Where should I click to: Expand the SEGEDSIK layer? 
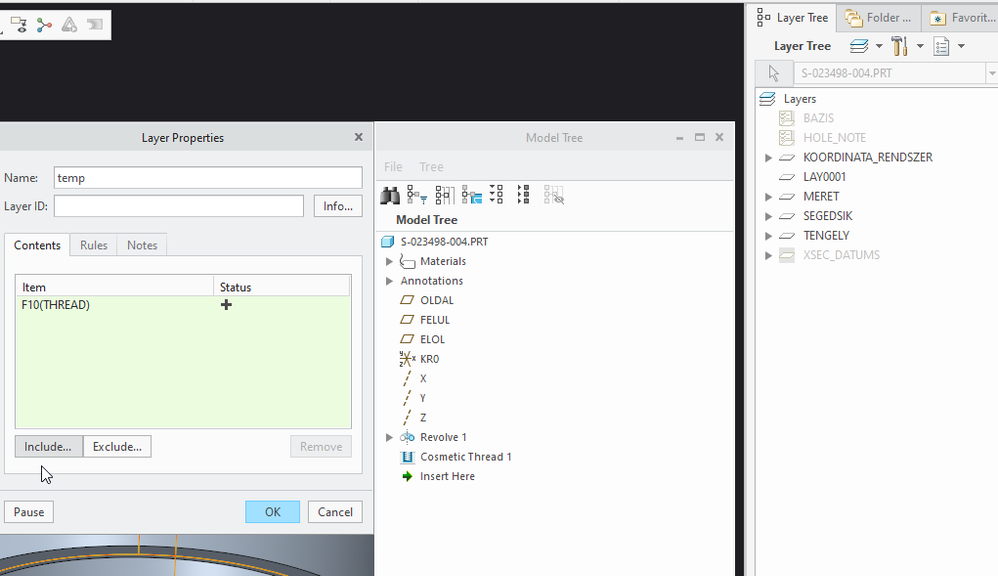(768, 216)
